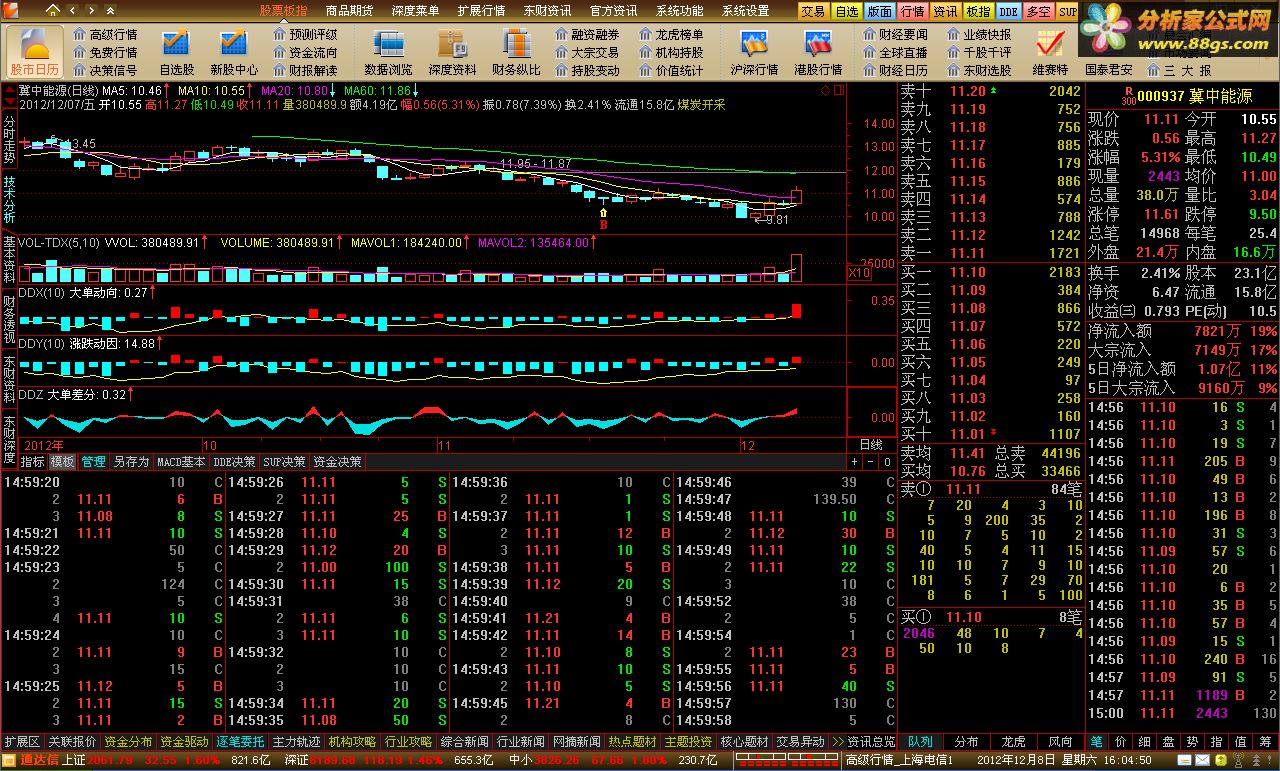Click 预测评级 toolbar item

[305, 34]
